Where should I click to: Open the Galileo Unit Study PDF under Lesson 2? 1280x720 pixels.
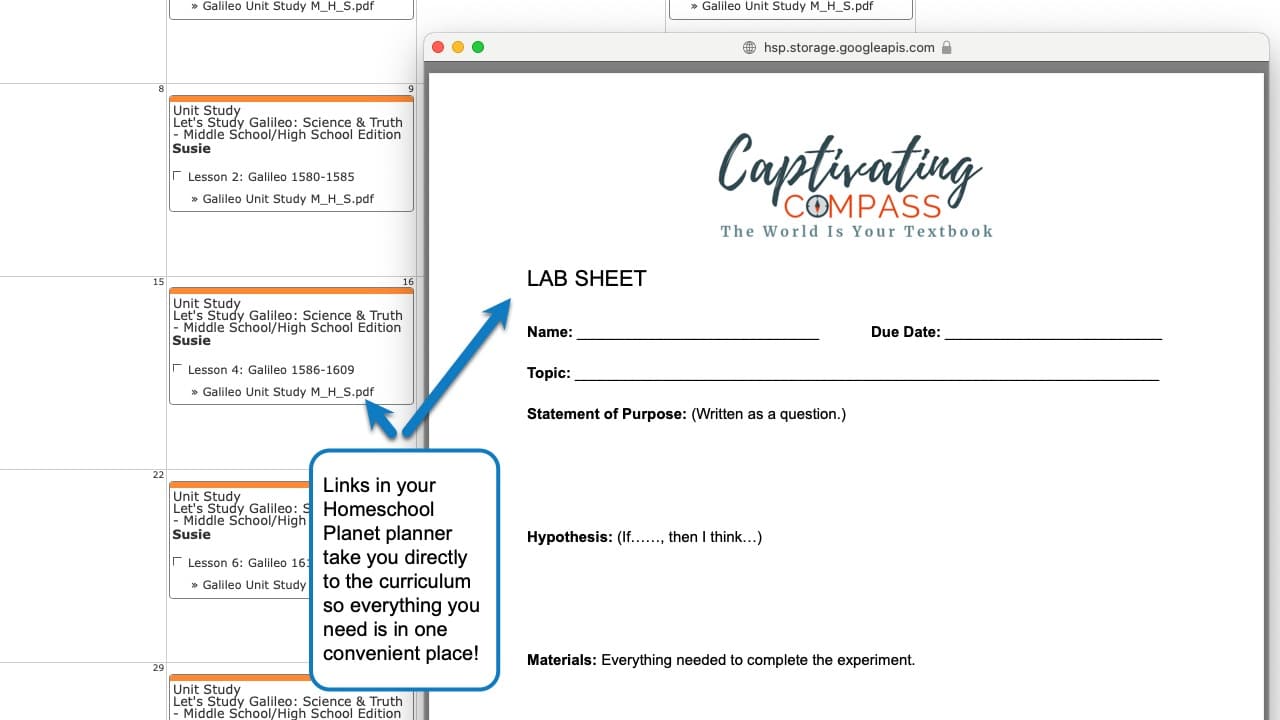pyautogui.click(x=288, y=199)
